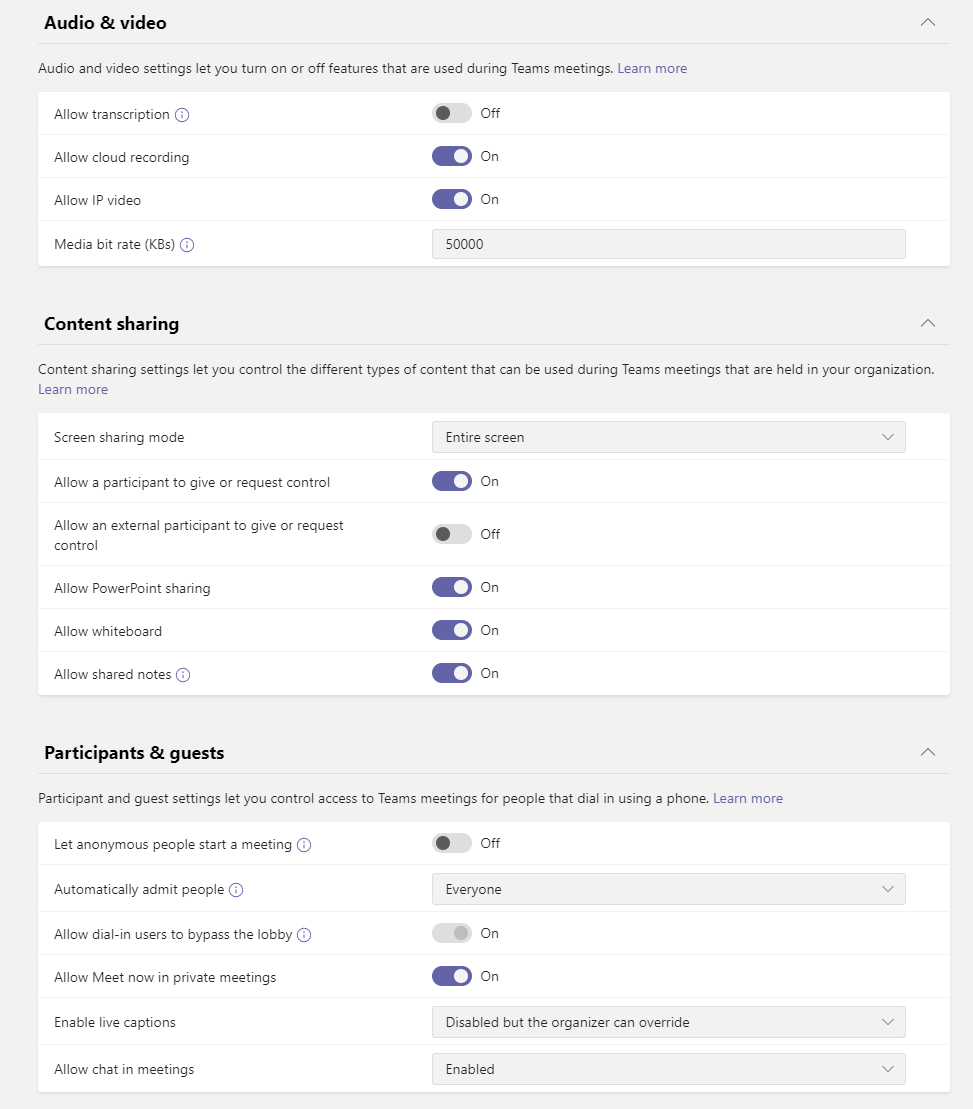Open the Automatically admit people dropdown
This screenshot has width=973, height=1109.
point(668,889)
